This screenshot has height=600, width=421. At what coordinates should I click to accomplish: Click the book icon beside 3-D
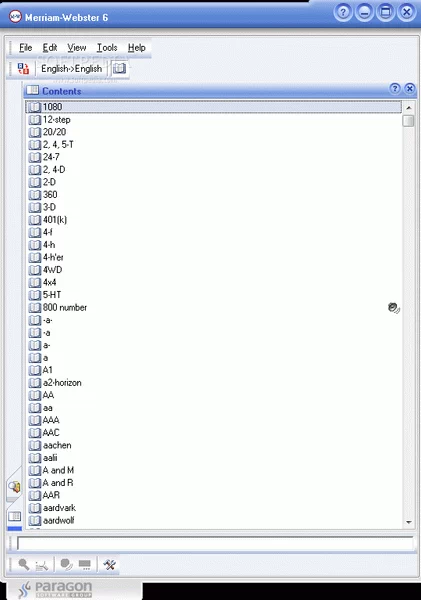(35, 207)
